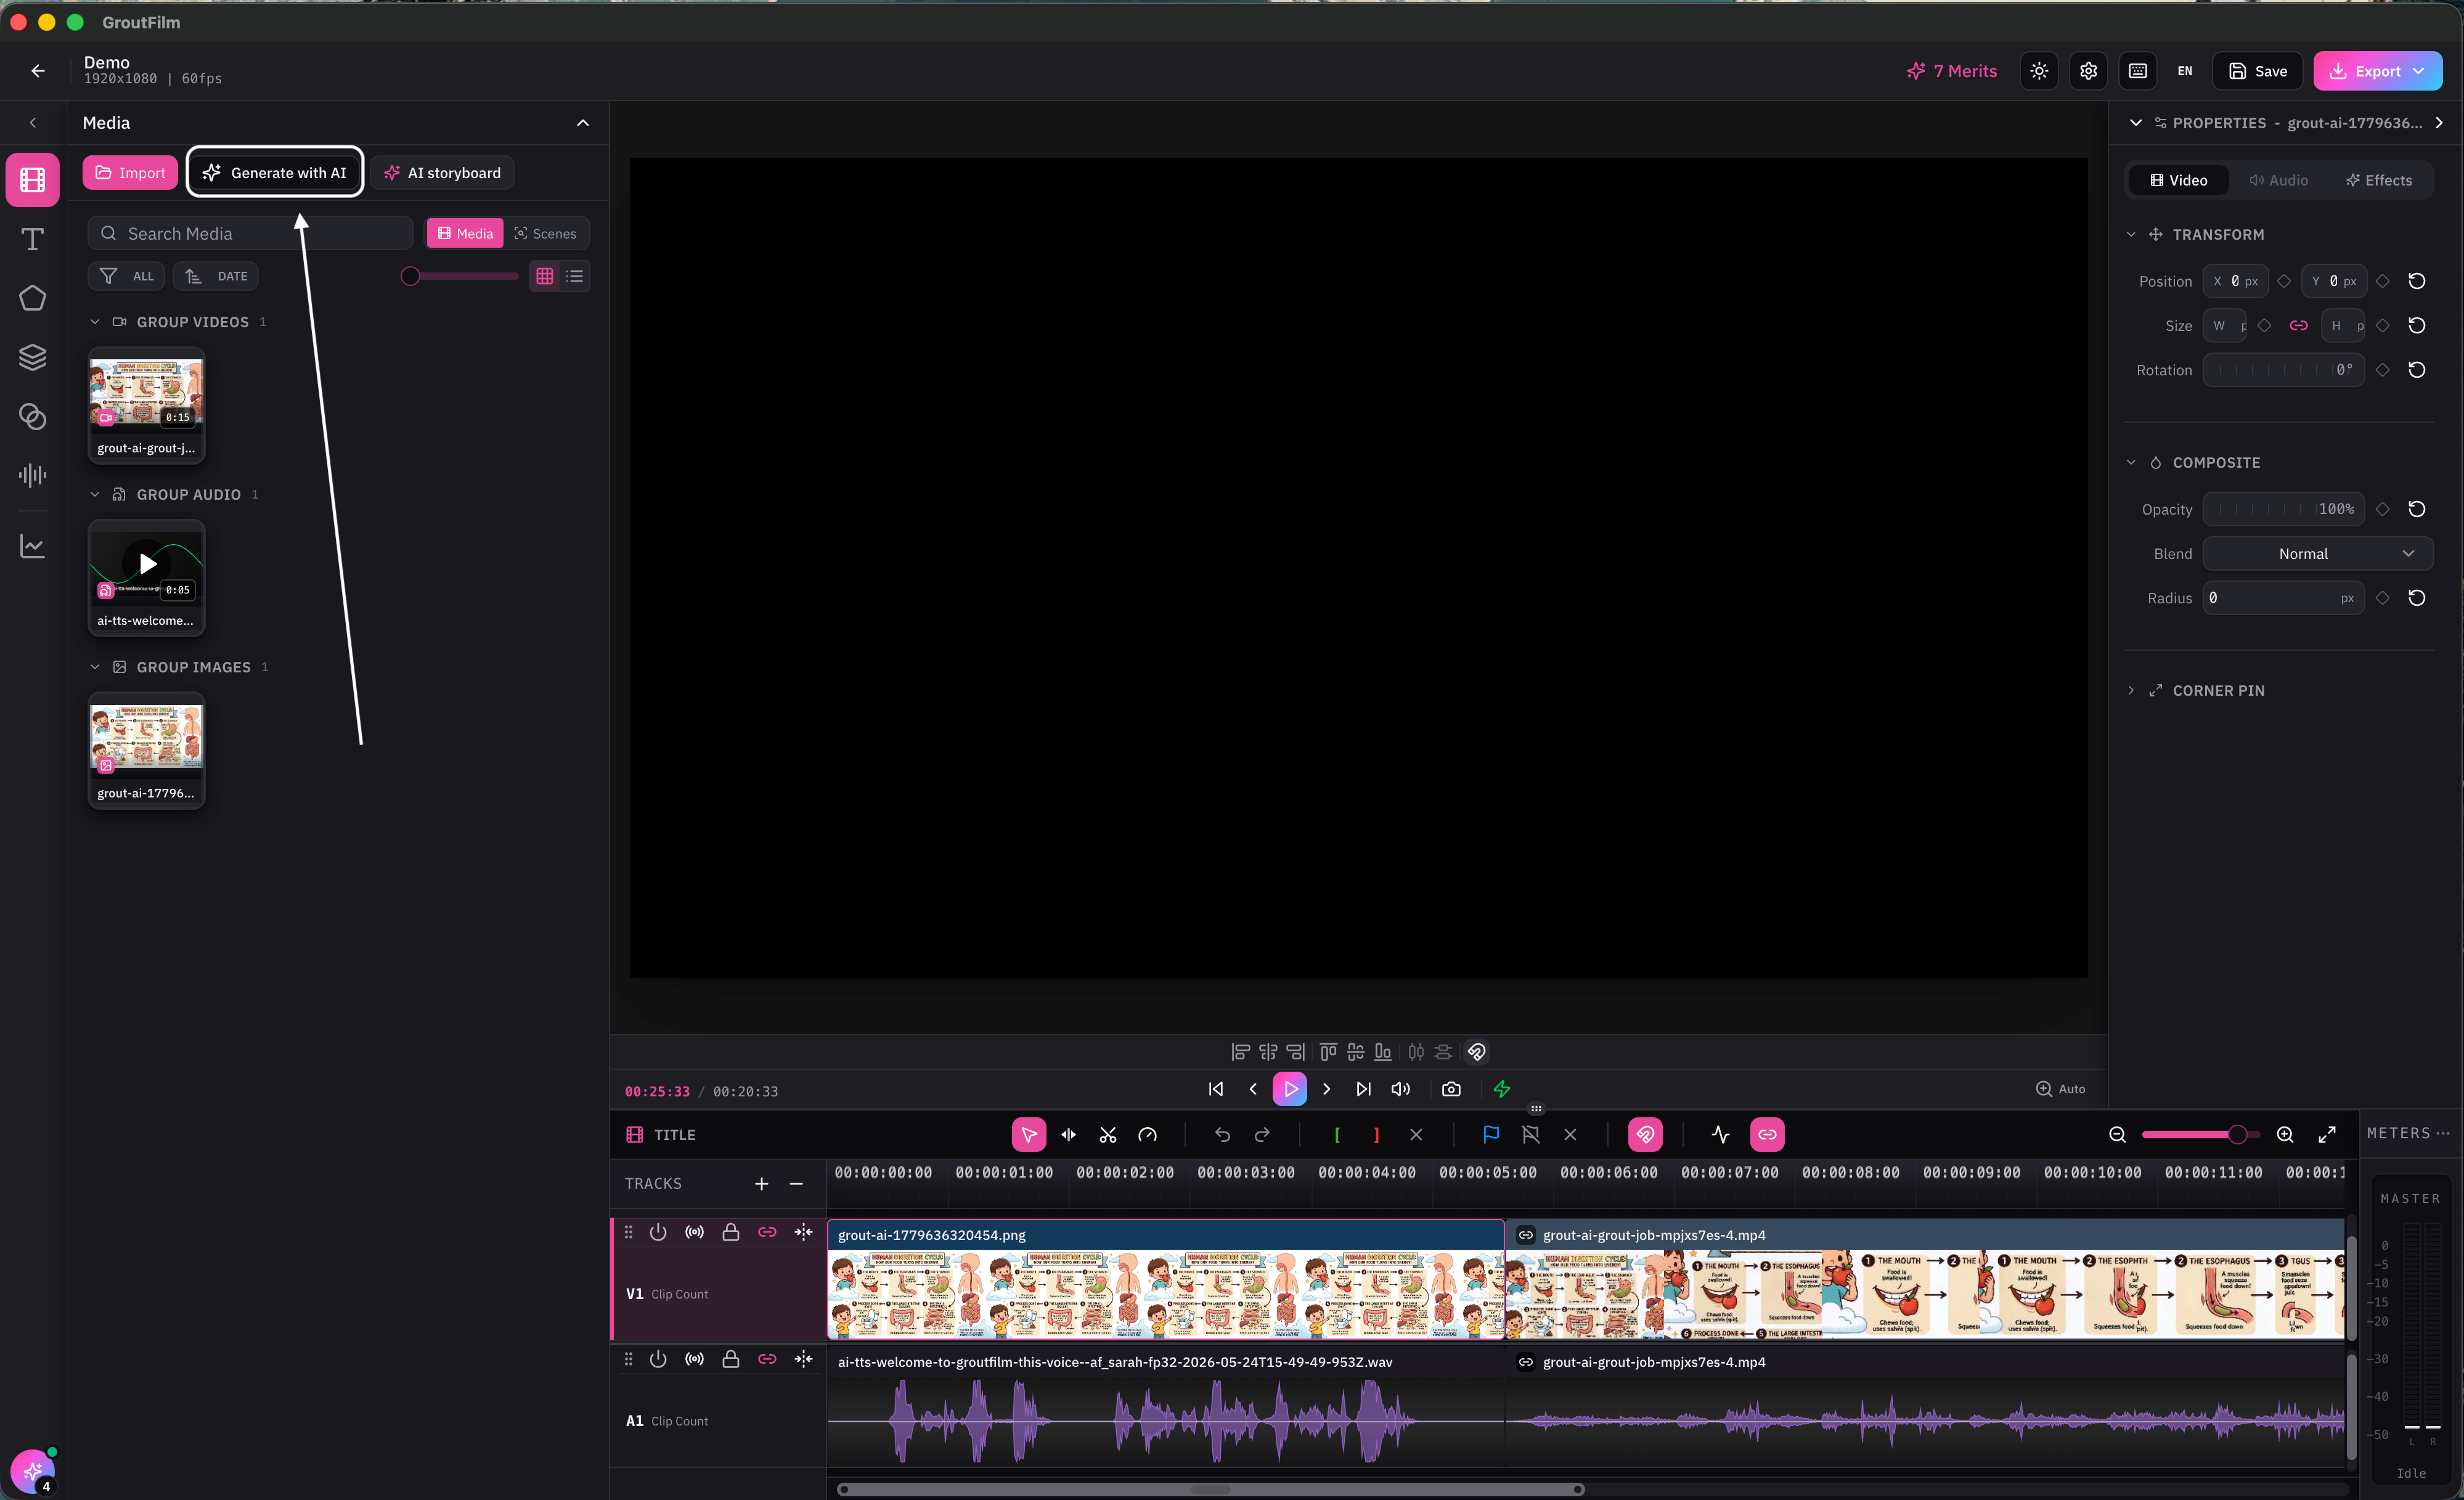Toggle the pink timeline linking button
Viewport: 2464px width, 1500px height.
1767,1135
